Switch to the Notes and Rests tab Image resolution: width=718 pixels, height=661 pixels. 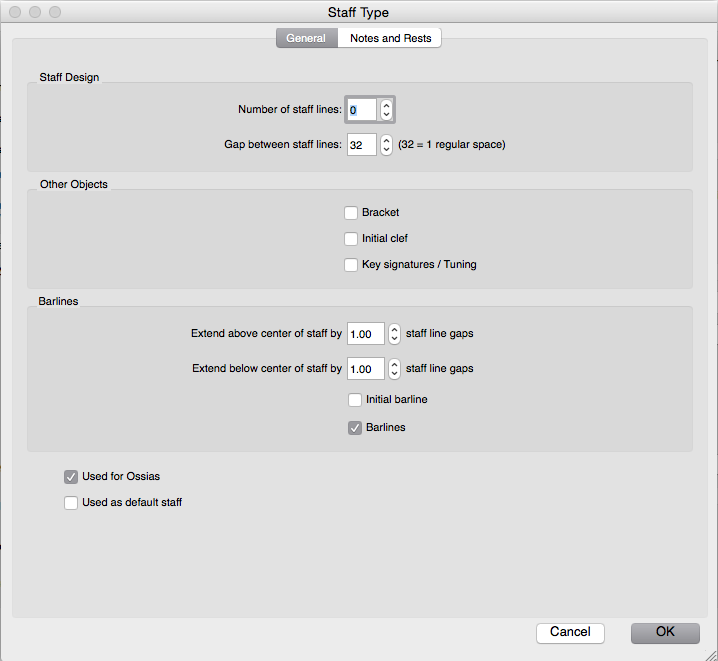pos(390,38)
